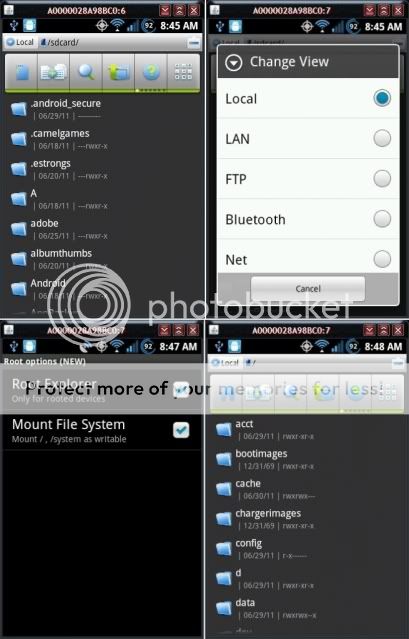The height and width of the screenshot is (639, 409).
Task: Cancel the Change View dialog
Action: pyautogui.click(x=308, y=289)
